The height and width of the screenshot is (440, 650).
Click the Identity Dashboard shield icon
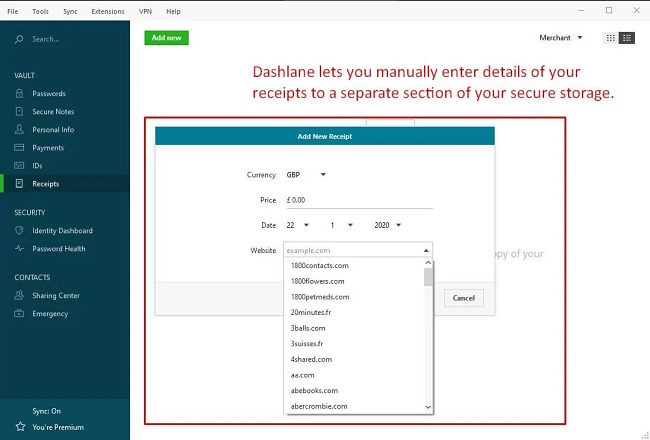coord(19,231)
